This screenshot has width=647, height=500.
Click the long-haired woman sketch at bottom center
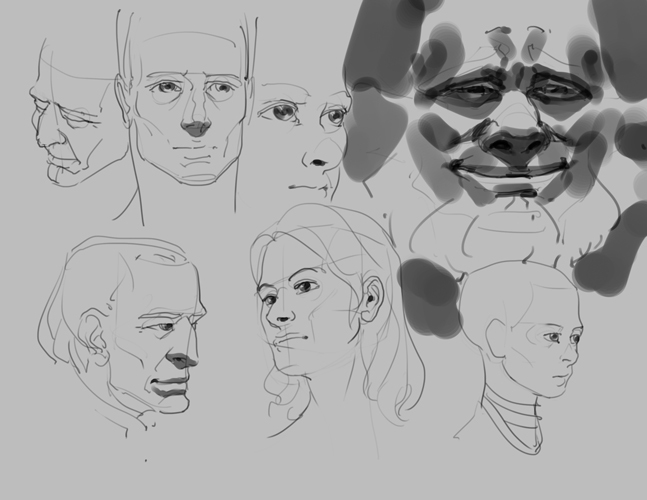tap(320, 320)
